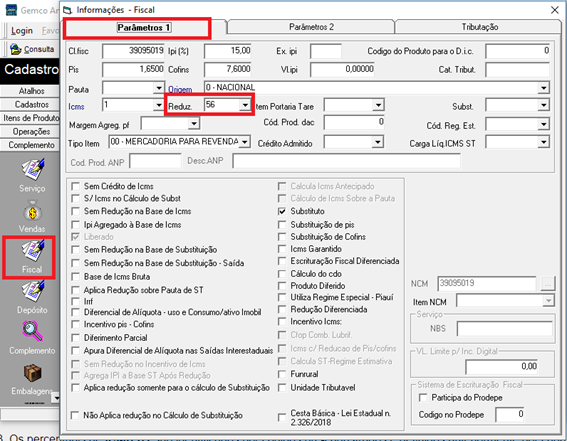Enable Funrural checkbox
567x441 pixels.
coord(282,374)
